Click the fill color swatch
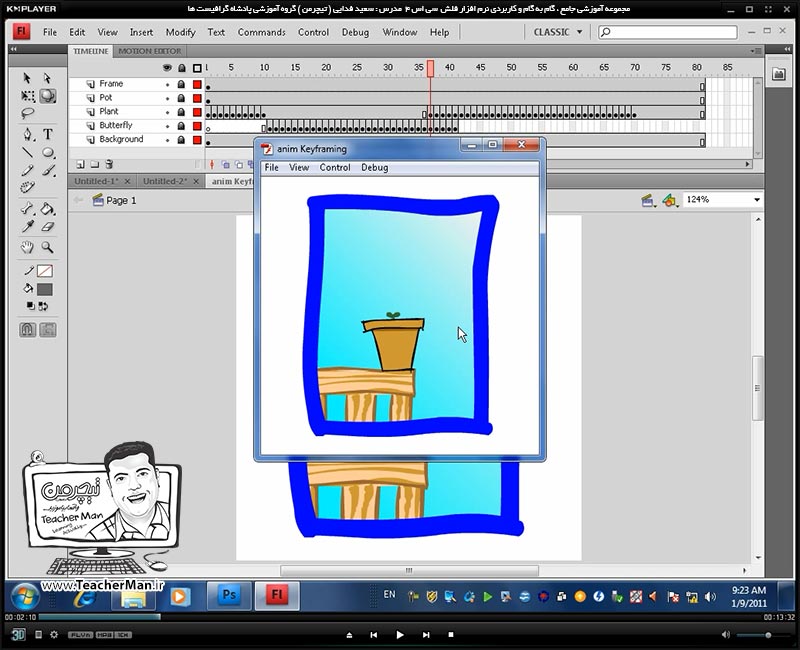Screen dimensions: 800x650 45,289
